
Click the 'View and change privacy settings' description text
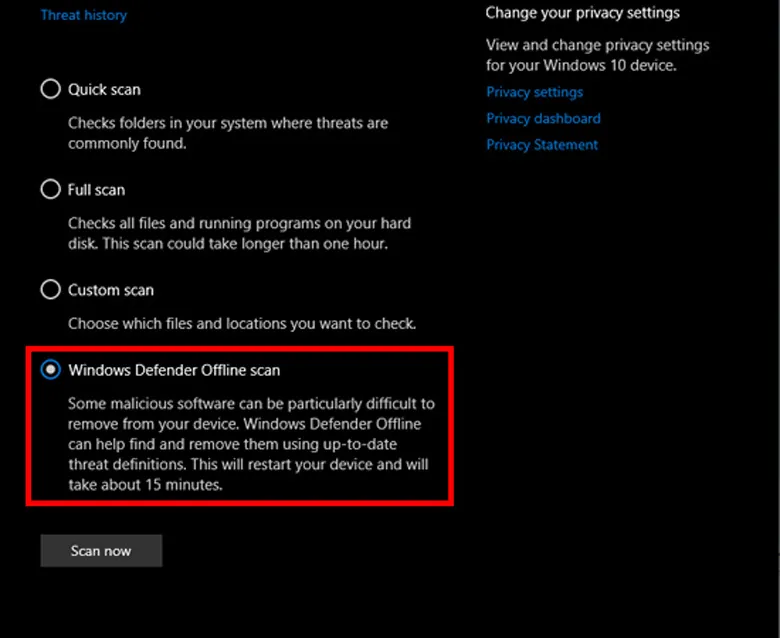(597, 55)
